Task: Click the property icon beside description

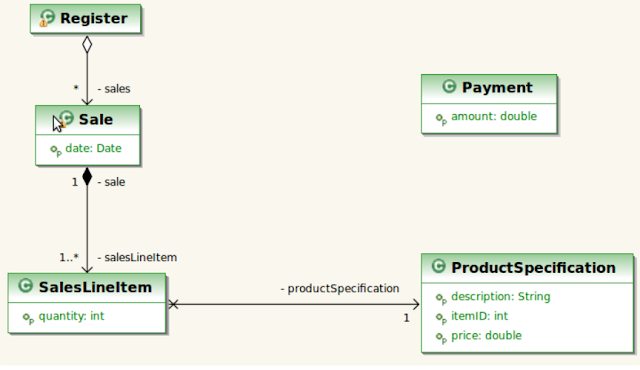Action: pos(441,299)
